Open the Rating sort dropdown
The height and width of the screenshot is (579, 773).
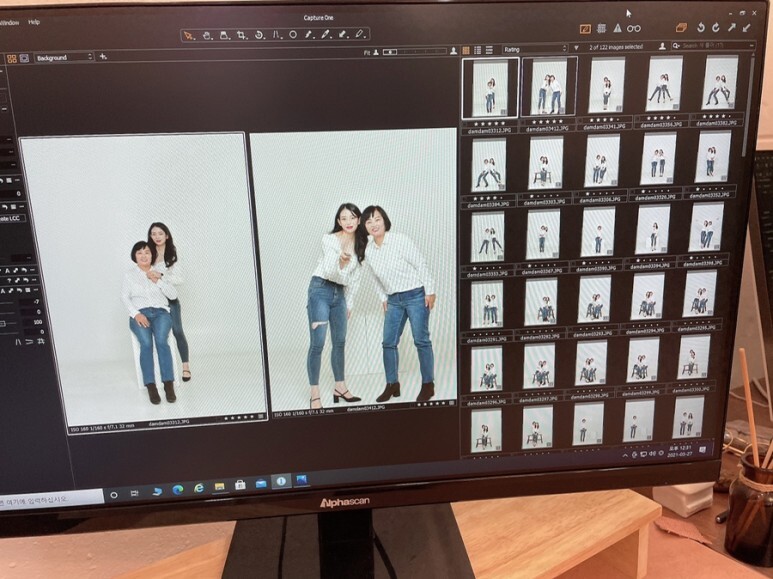click(535, 49)
